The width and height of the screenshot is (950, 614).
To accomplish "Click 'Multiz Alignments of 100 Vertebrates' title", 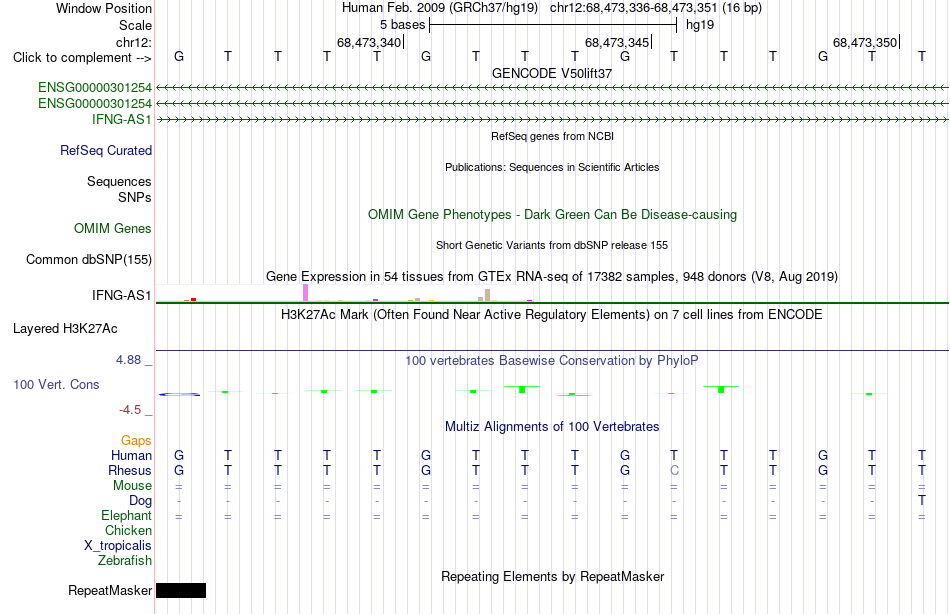I will [x=552, y=427].
